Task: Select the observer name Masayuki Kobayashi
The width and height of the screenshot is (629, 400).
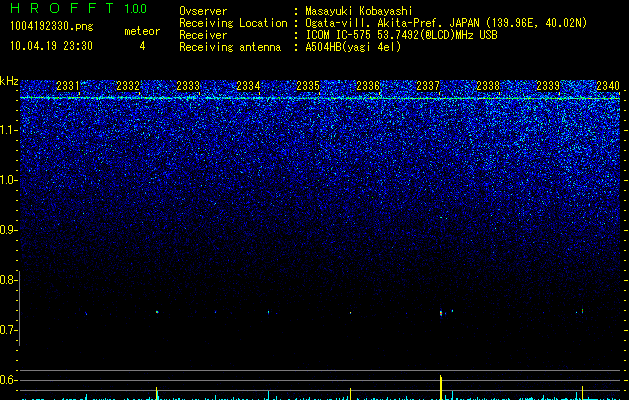Action: 359,11
